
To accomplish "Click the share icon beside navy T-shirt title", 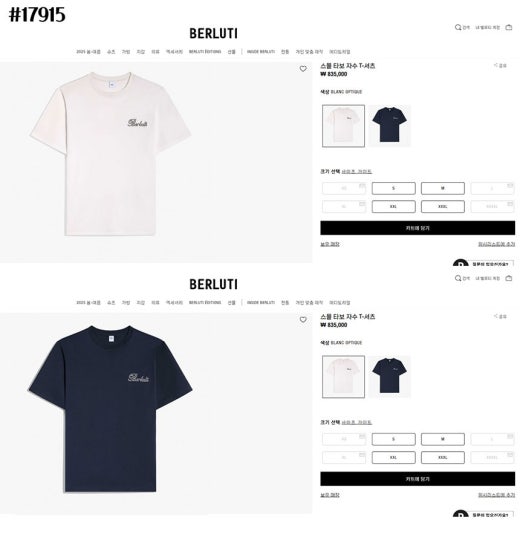I will 496,316.
